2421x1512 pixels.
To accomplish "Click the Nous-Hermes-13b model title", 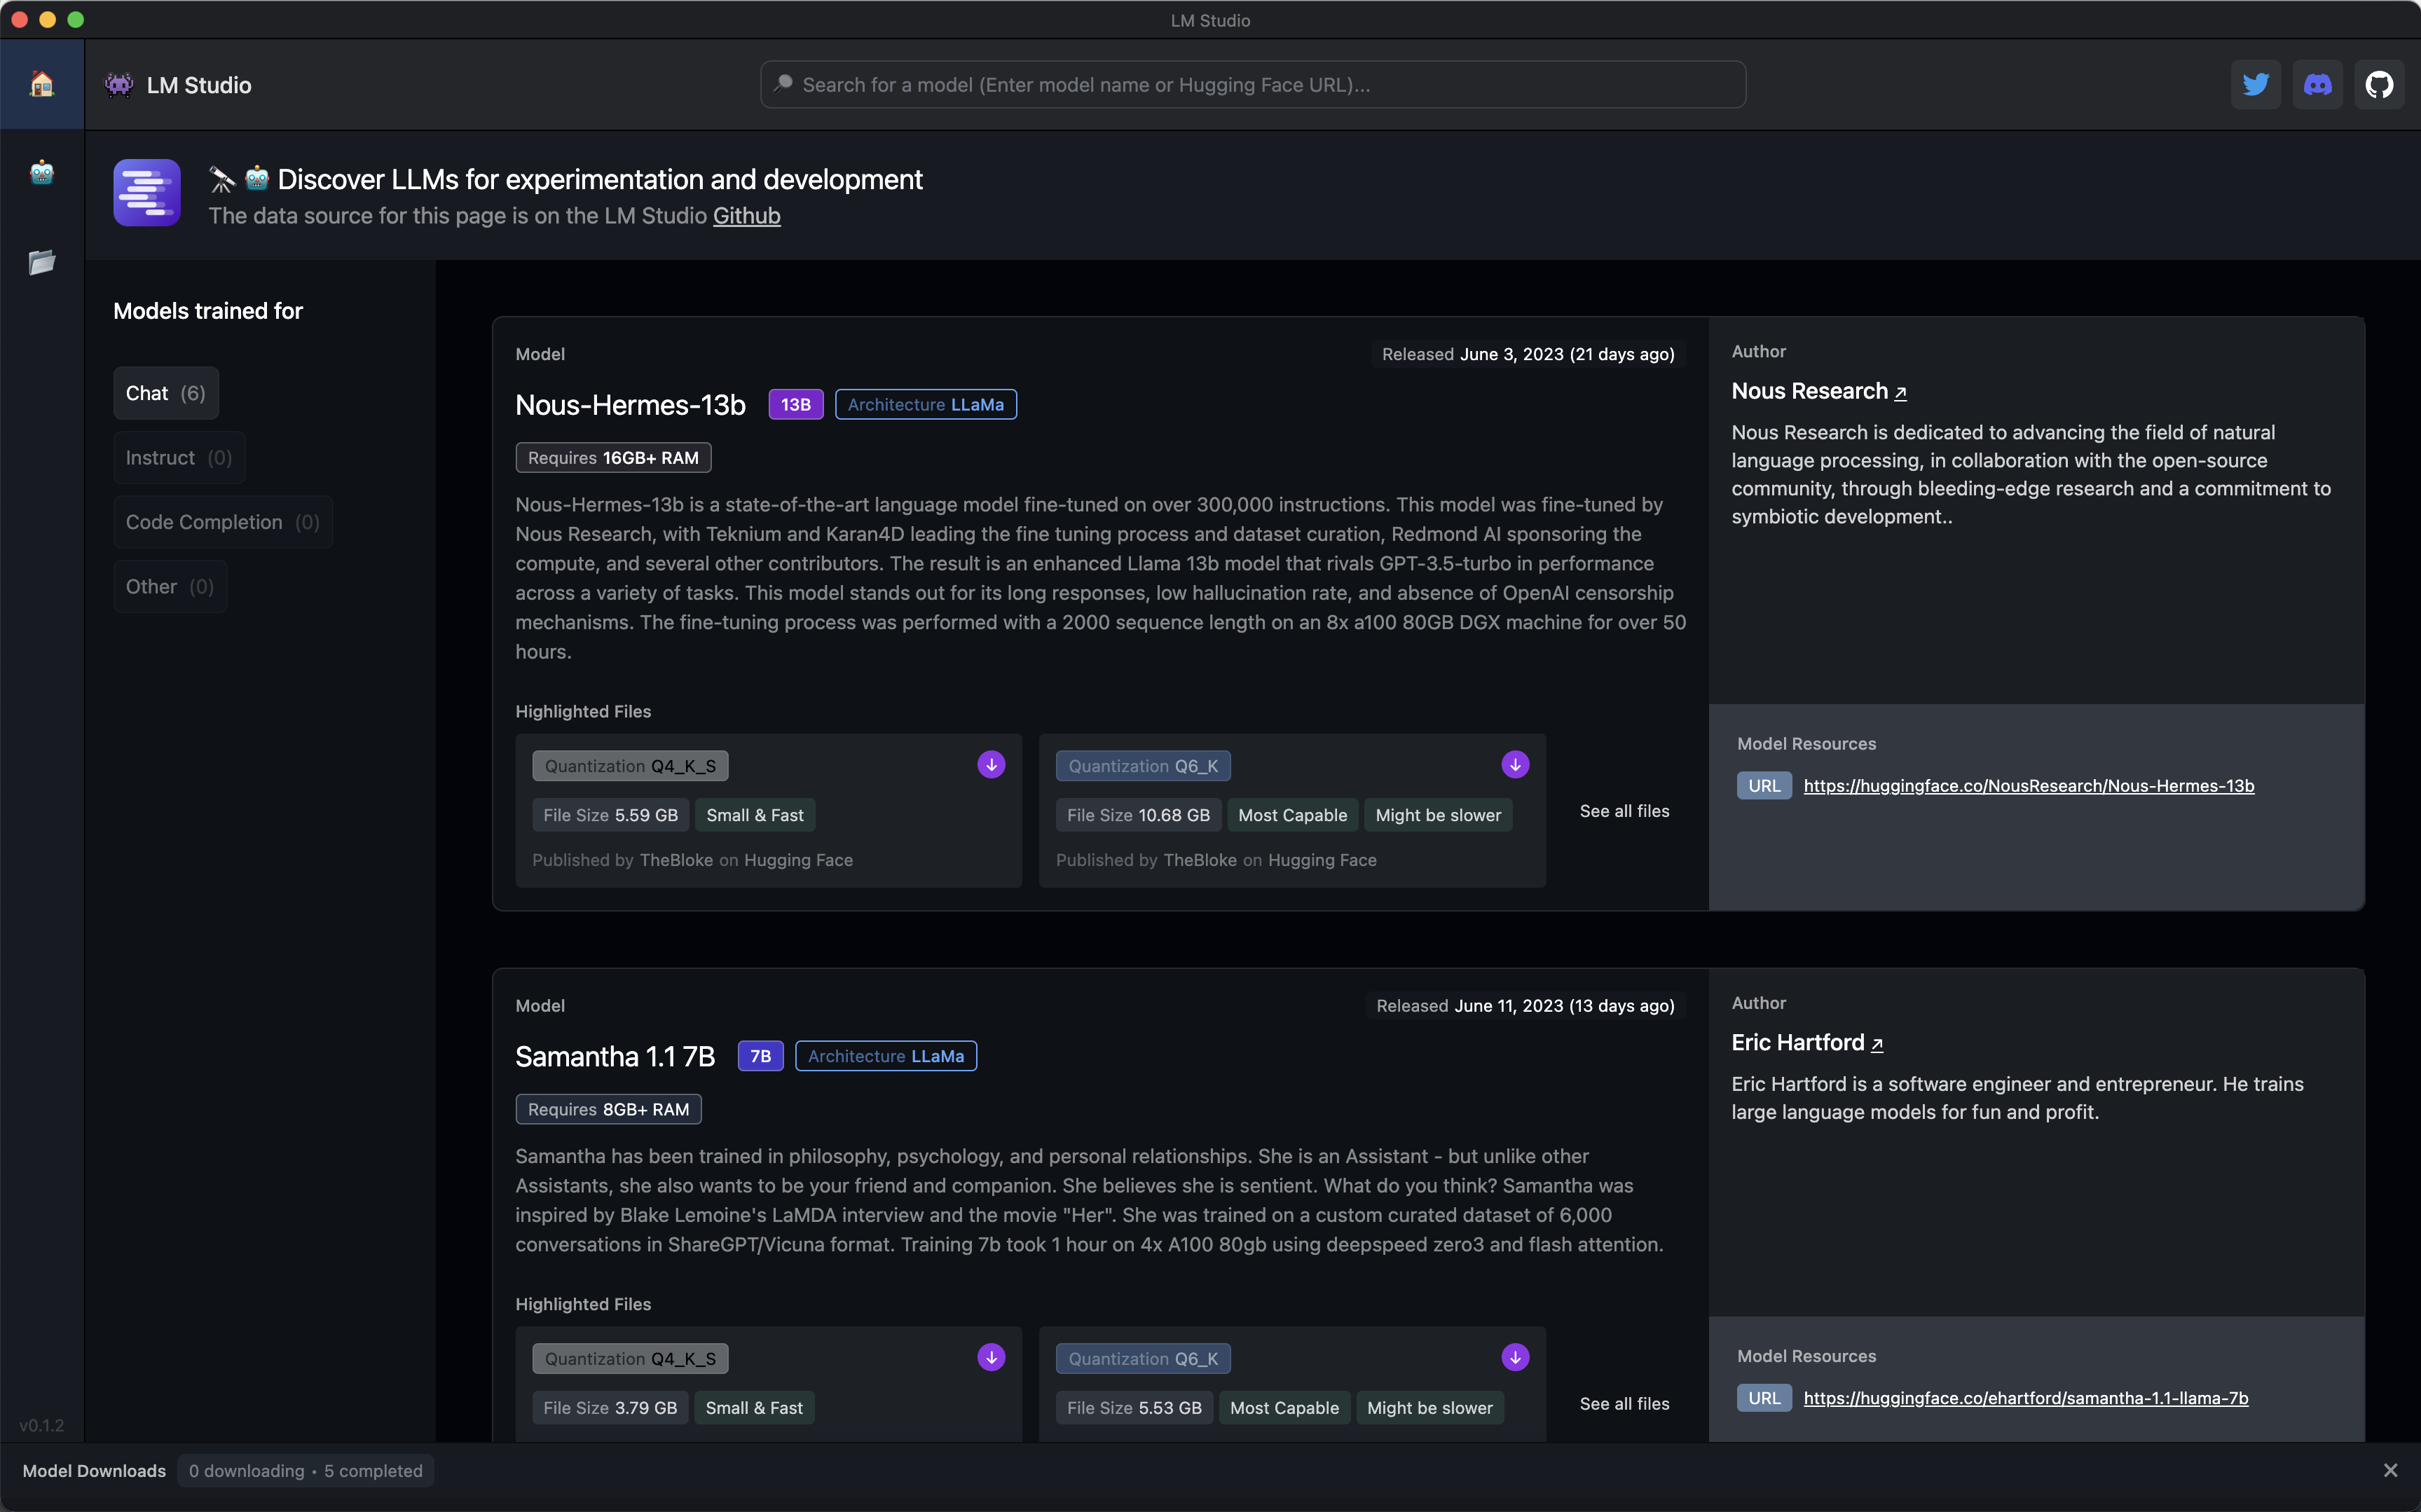I will [630, 405].
